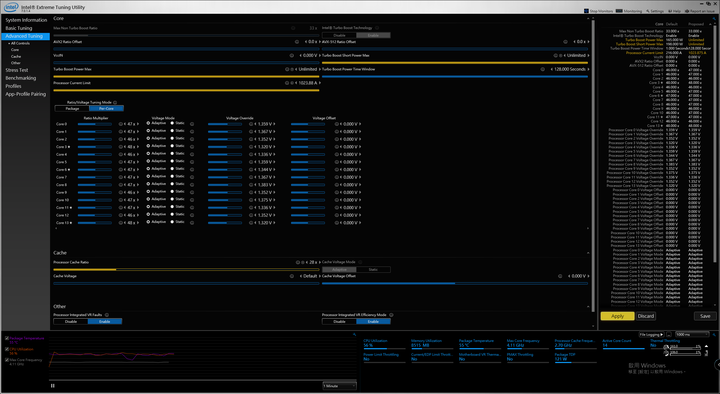Select Adaptive voltage mode for Core 0
The image size is (720, 394).
(x=148, y=123)
